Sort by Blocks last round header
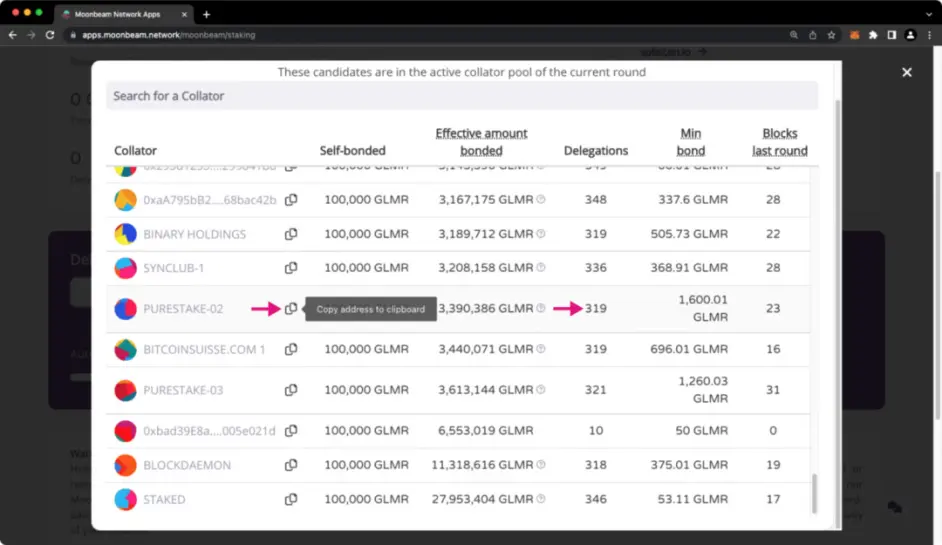942x545 pixels. [x=780, y=142]
